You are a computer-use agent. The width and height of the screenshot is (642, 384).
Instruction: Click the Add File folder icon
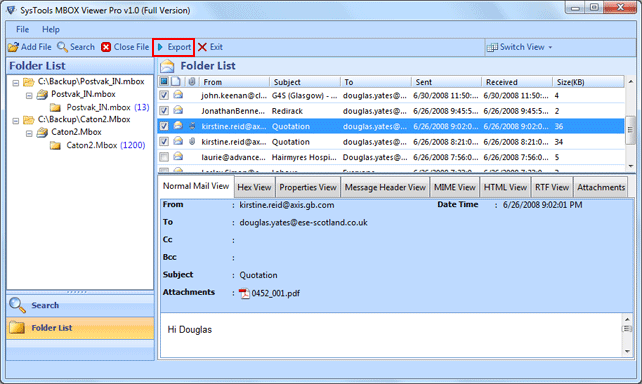13,47
